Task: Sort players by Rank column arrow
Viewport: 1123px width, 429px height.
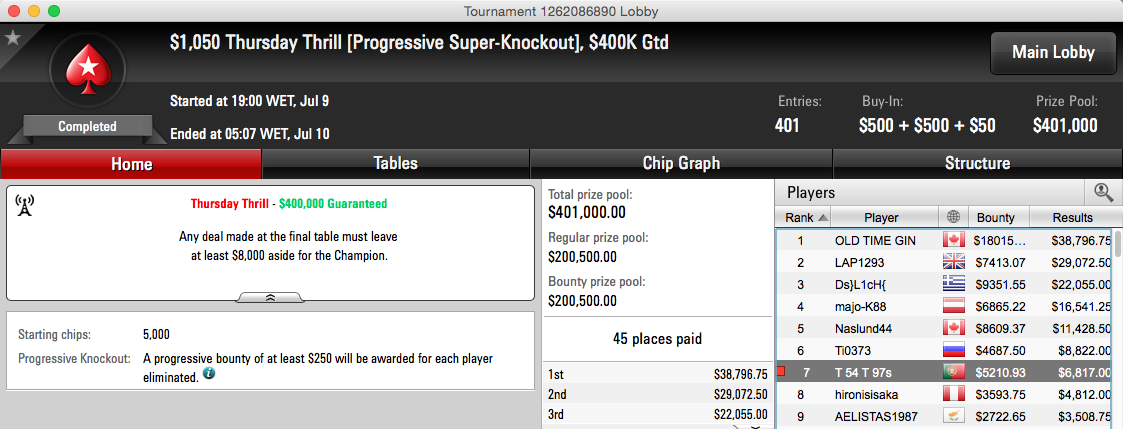Action: point(822,218)
